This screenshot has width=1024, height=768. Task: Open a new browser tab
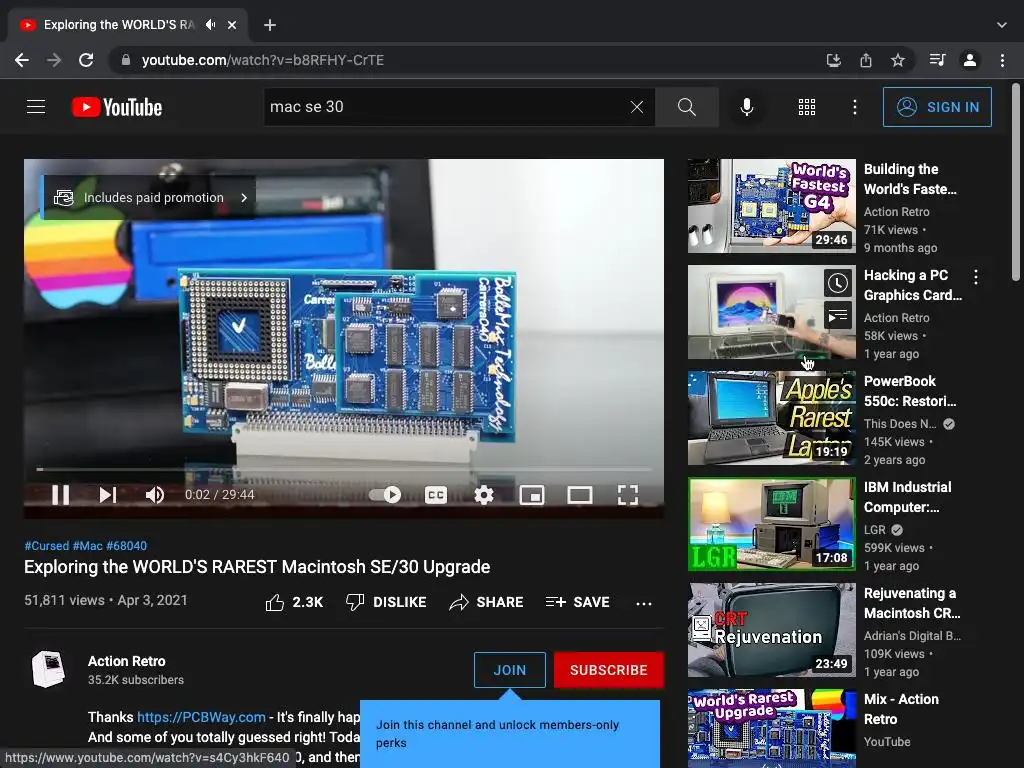270,25
